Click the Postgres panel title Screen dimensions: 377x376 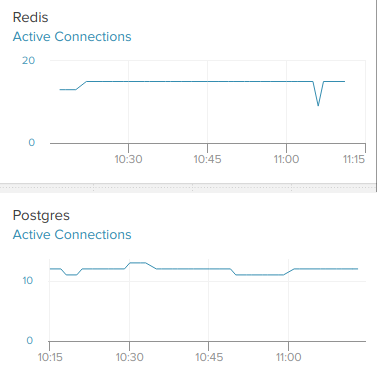(41, 215)
